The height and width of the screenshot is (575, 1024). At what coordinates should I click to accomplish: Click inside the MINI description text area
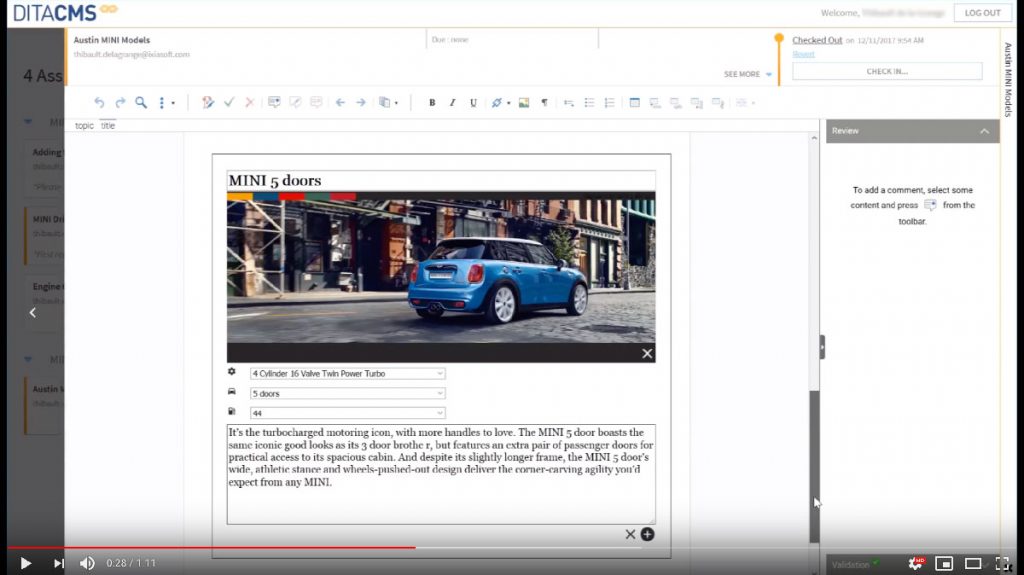tap(441, 474)
